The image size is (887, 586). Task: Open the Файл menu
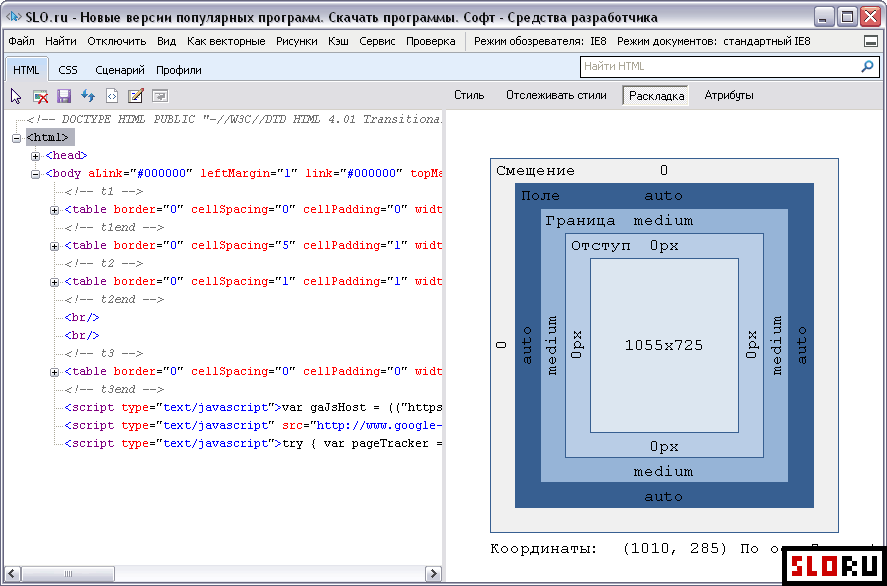[x=21, y=41]
